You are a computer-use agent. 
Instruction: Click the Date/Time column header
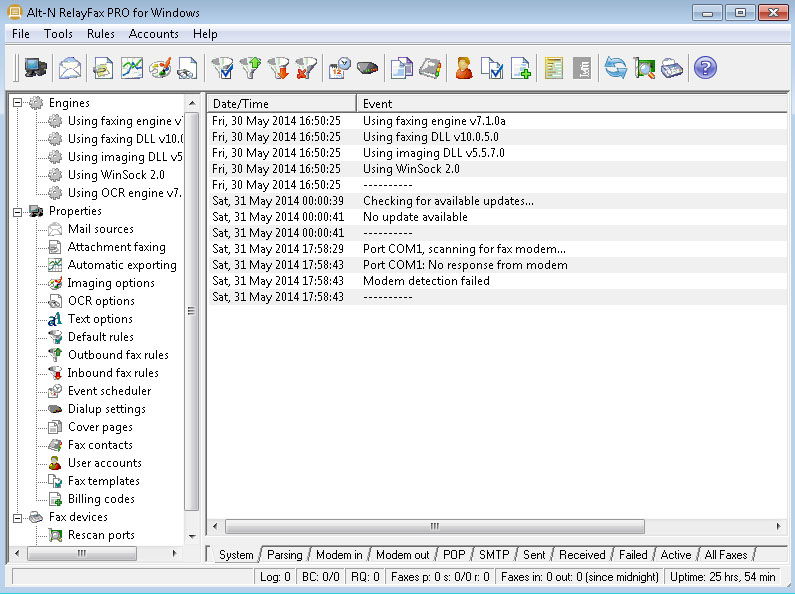click(x=280, y=103)
